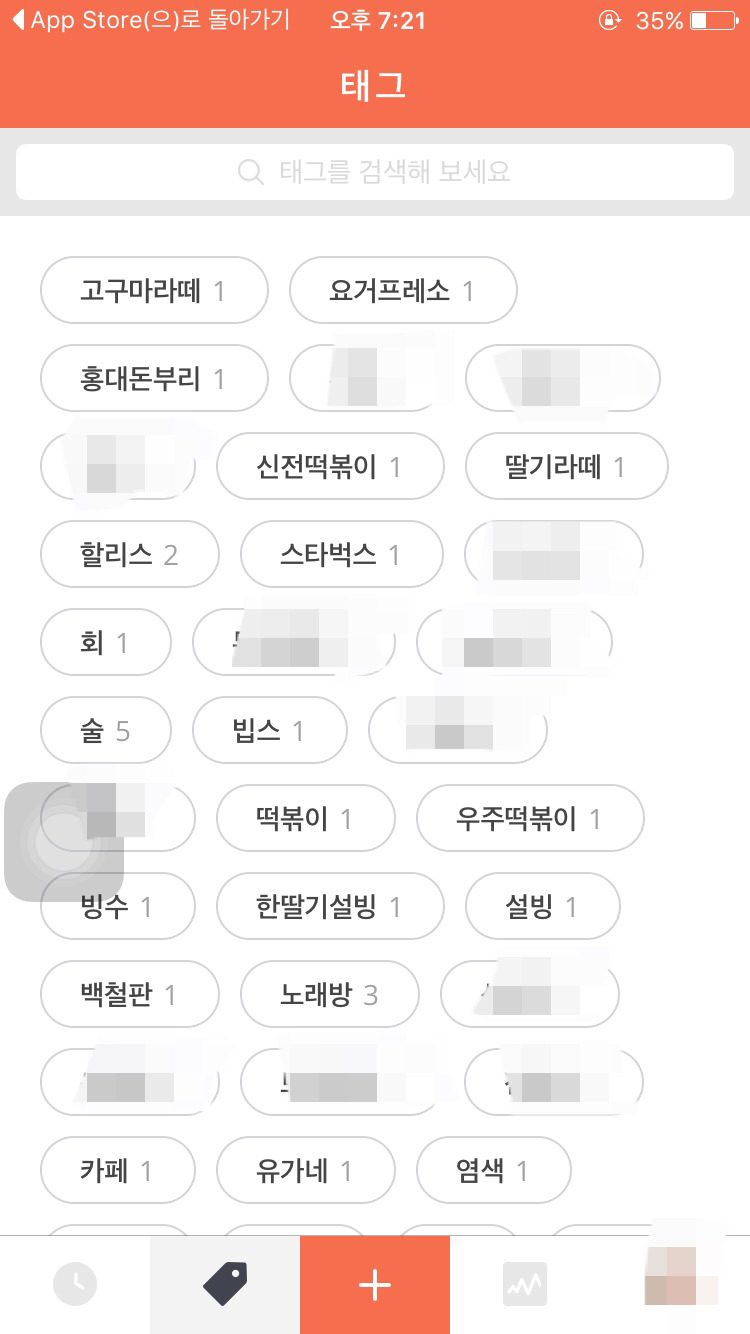
Task: Open the 할리스 tag
Action: point(129,555)
